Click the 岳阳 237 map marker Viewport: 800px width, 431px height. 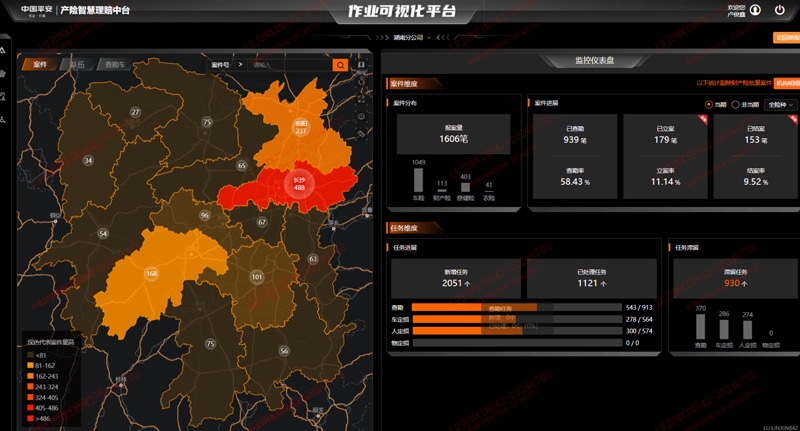(301, 127)
